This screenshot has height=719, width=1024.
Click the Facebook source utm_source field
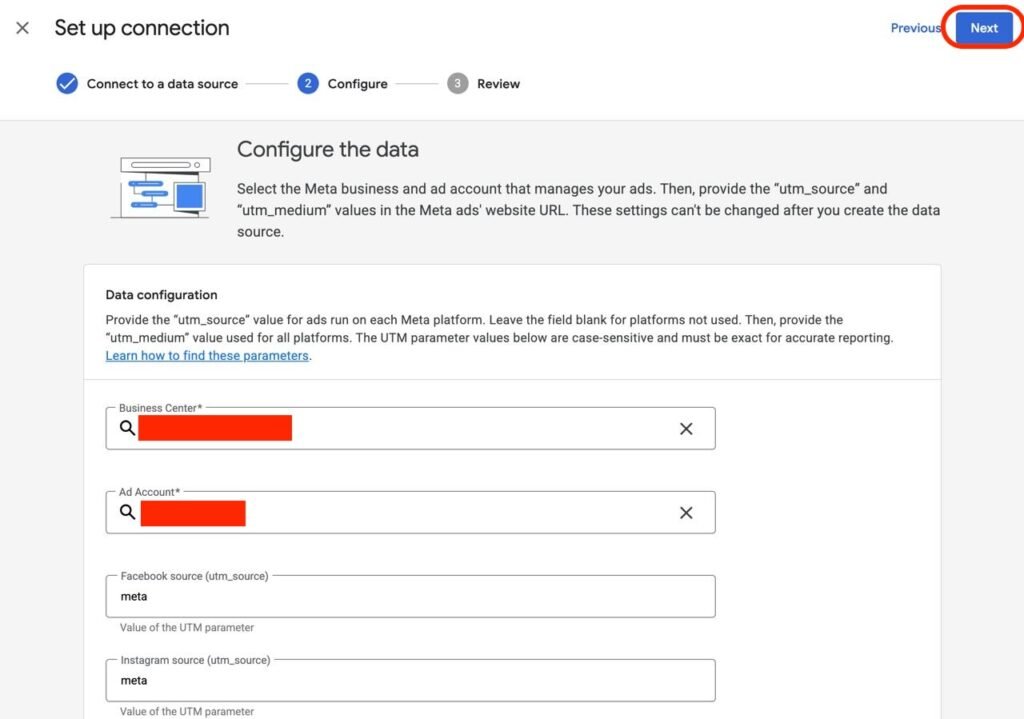410,597
